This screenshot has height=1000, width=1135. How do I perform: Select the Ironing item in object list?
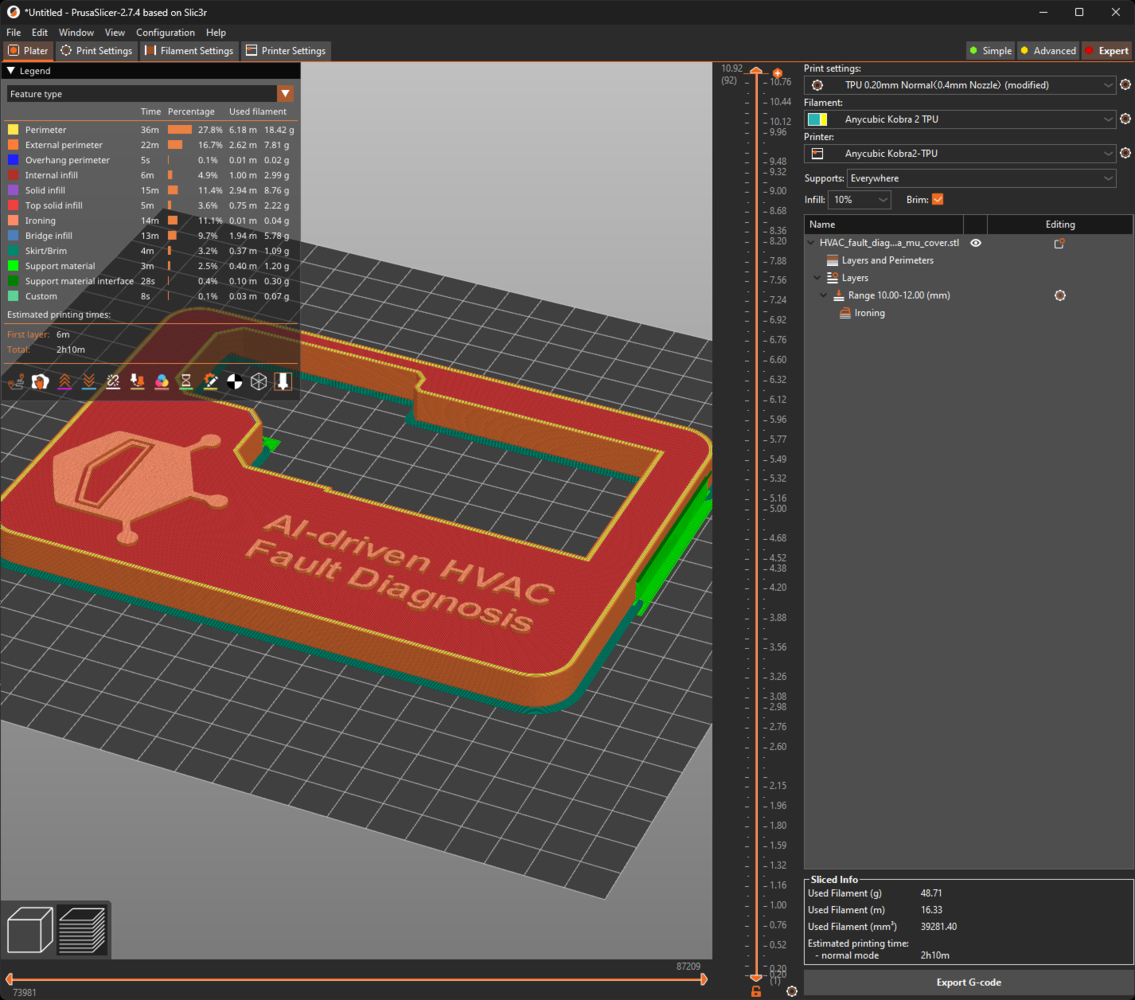click(x=869, y=313)
